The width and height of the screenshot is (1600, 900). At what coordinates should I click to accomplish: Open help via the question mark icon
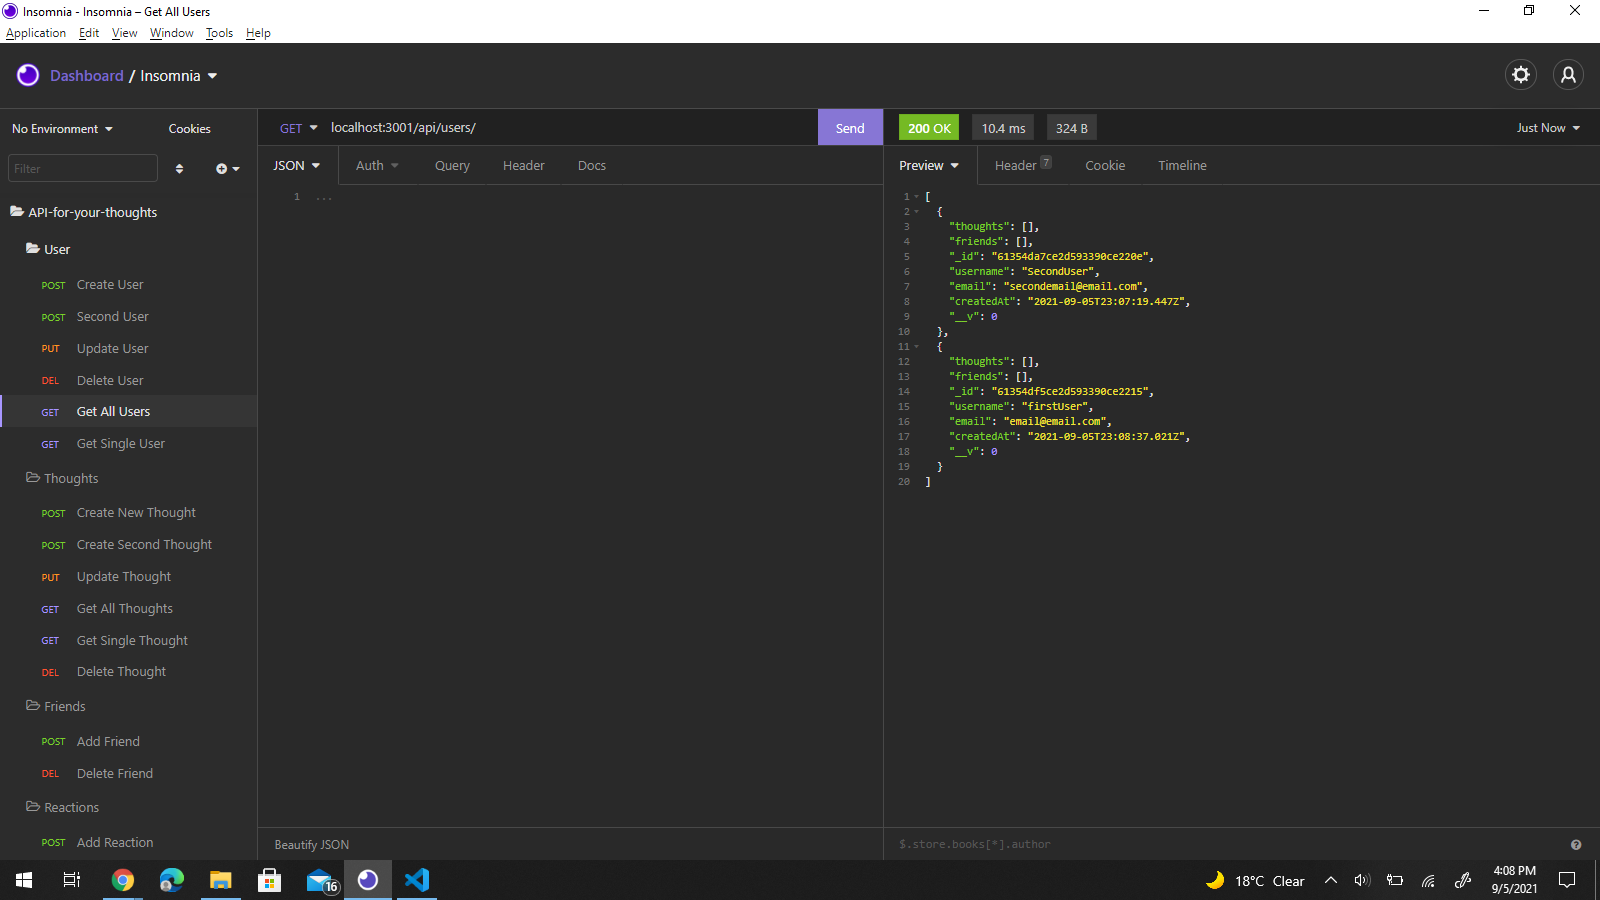1575,844
